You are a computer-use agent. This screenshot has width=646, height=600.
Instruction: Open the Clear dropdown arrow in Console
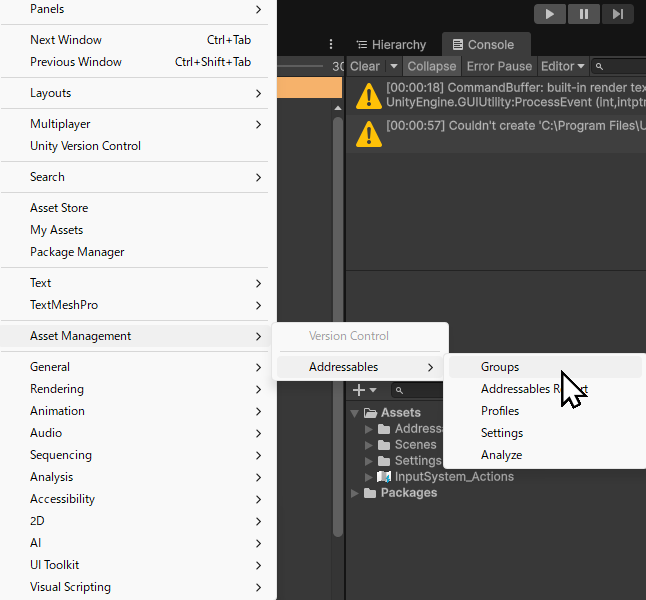pyautogui.click(x=394, y=67)
